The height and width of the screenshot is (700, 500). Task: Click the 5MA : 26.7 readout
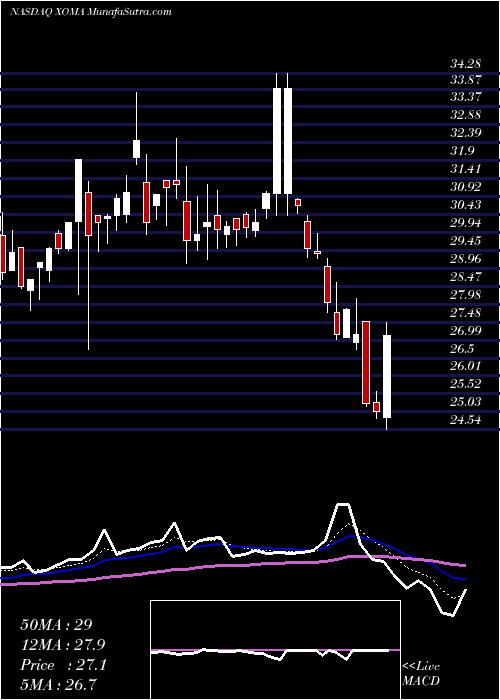(59, 685)
